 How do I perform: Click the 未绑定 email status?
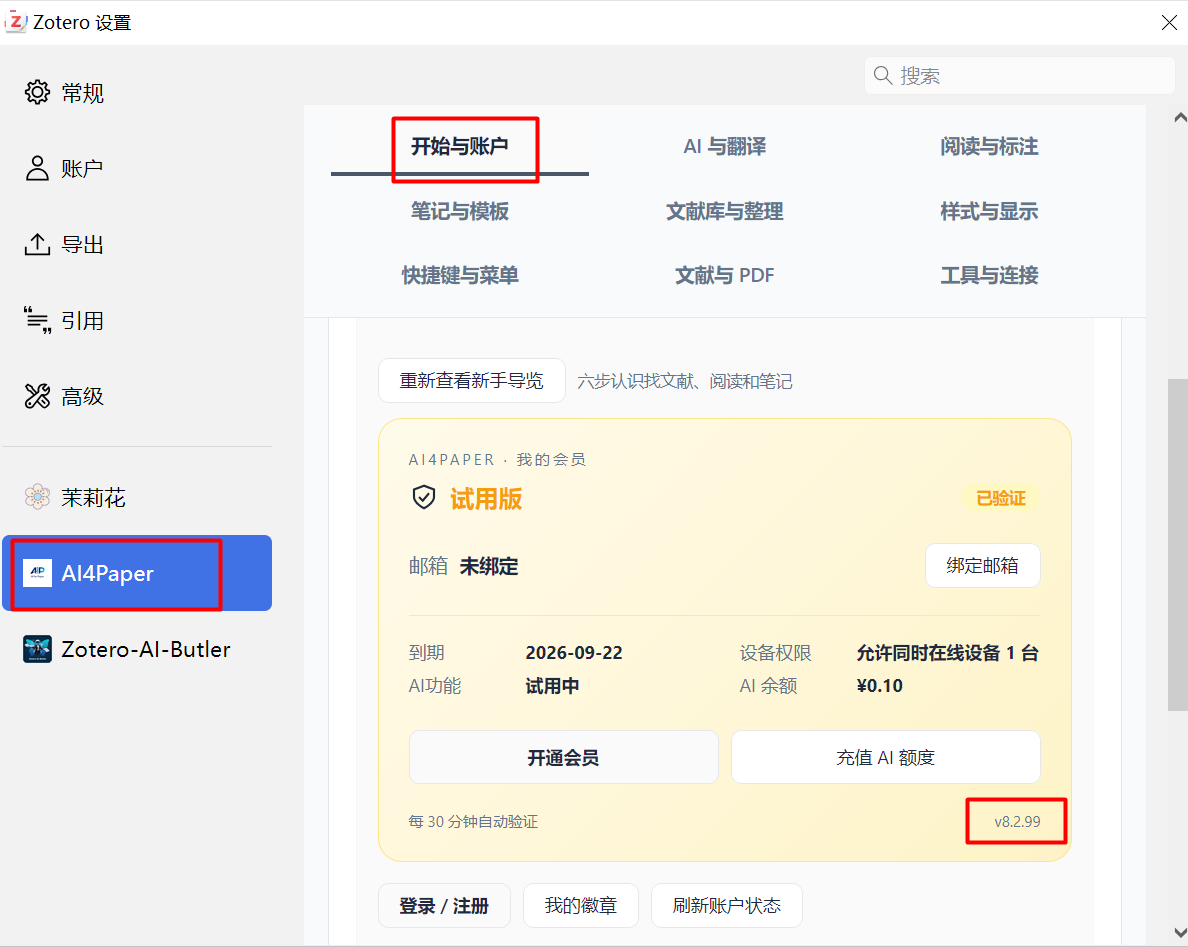(489, 566)
